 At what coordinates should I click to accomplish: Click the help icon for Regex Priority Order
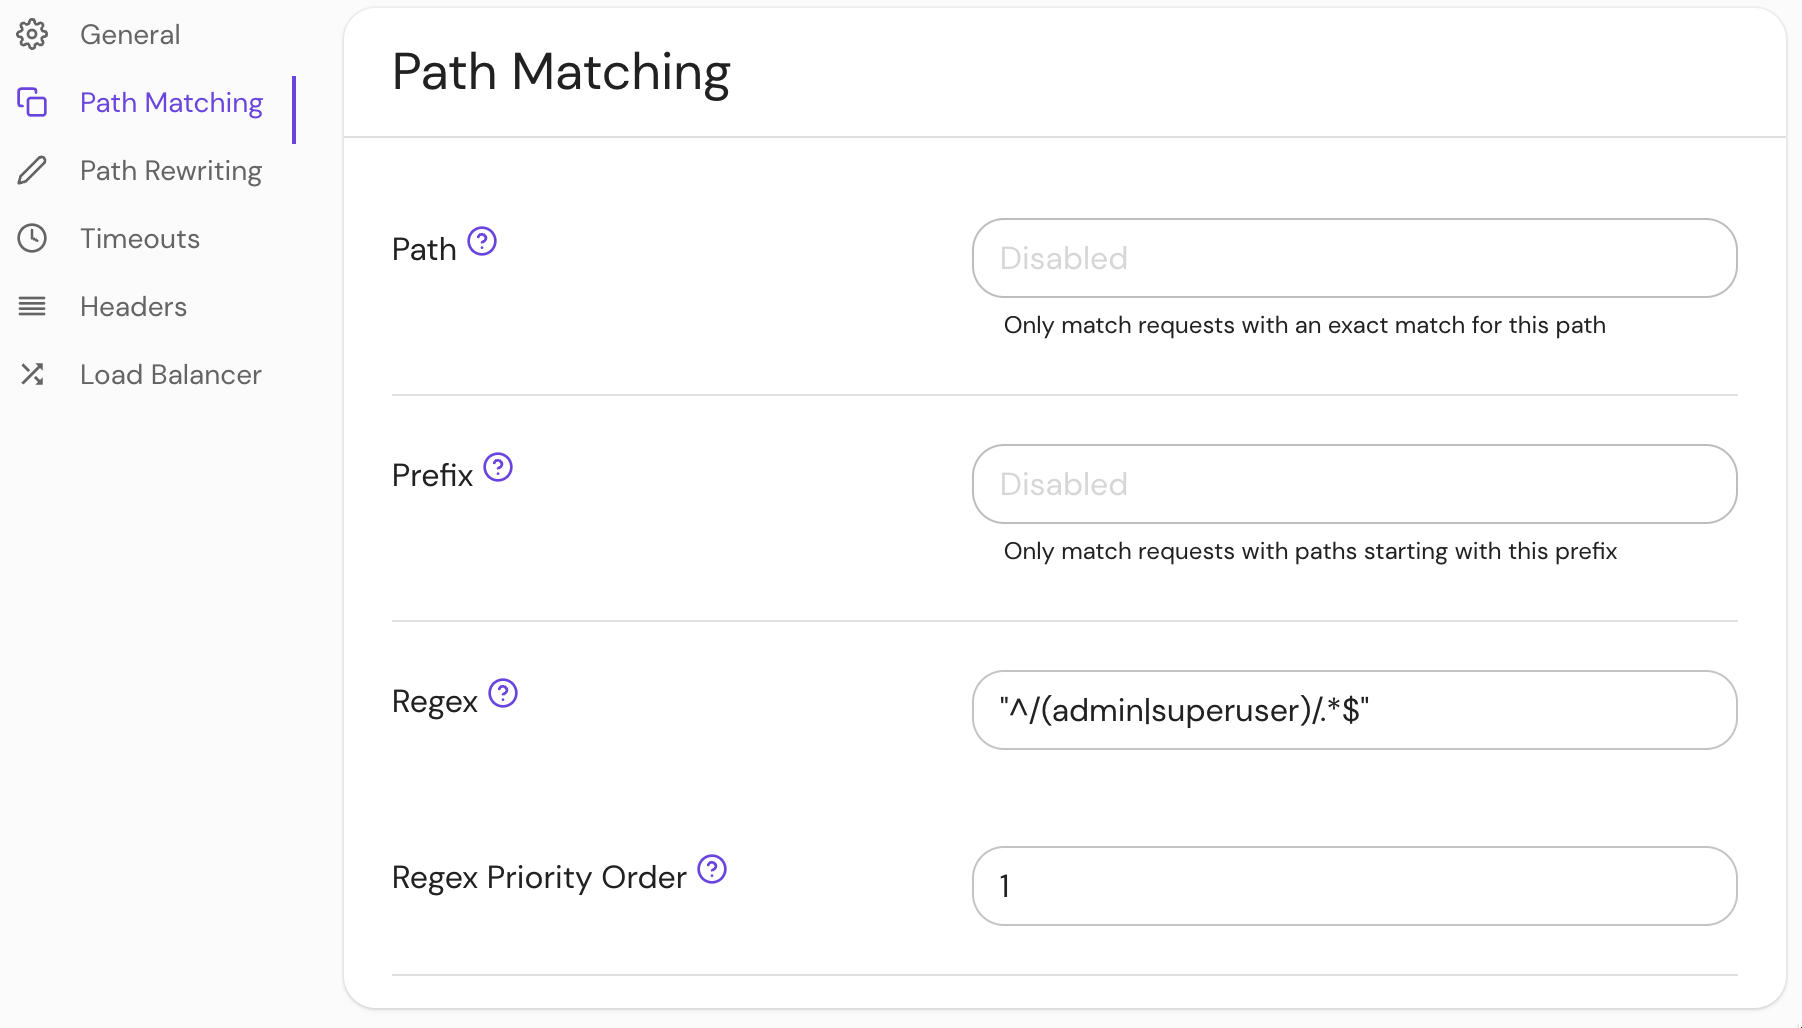[712, 870]
